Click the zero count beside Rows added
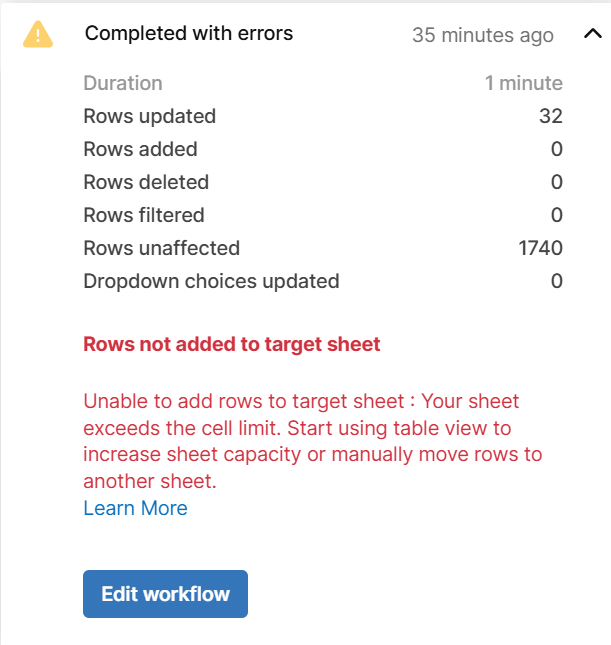Screen dimensions: 611x645 [x=557, y=149]
